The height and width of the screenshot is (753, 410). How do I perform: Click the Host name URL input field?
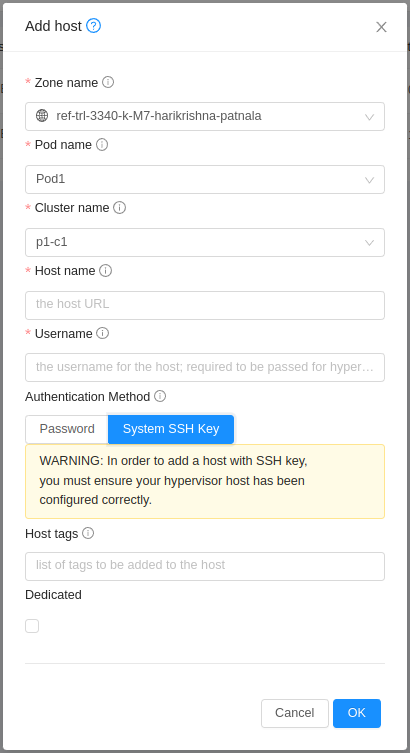pos(205,305)
